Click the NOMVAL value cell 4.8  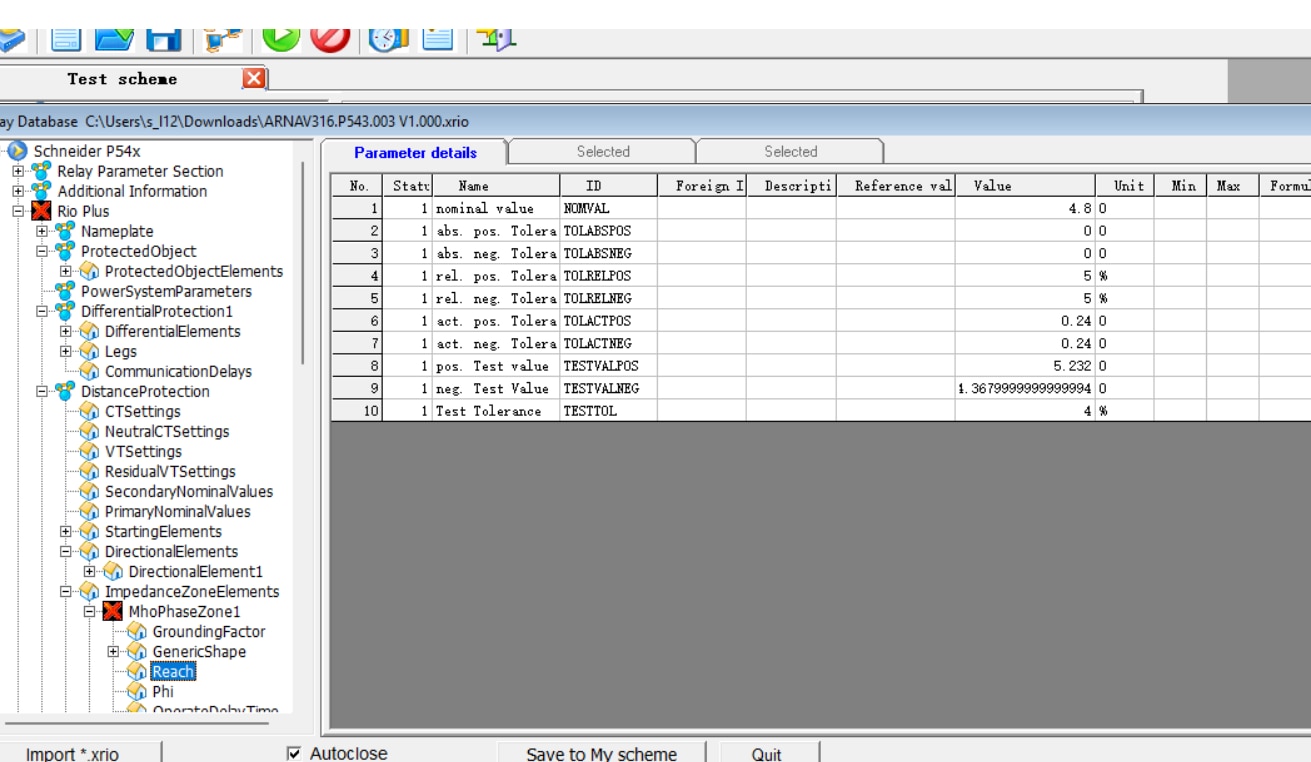[1025, 208]
